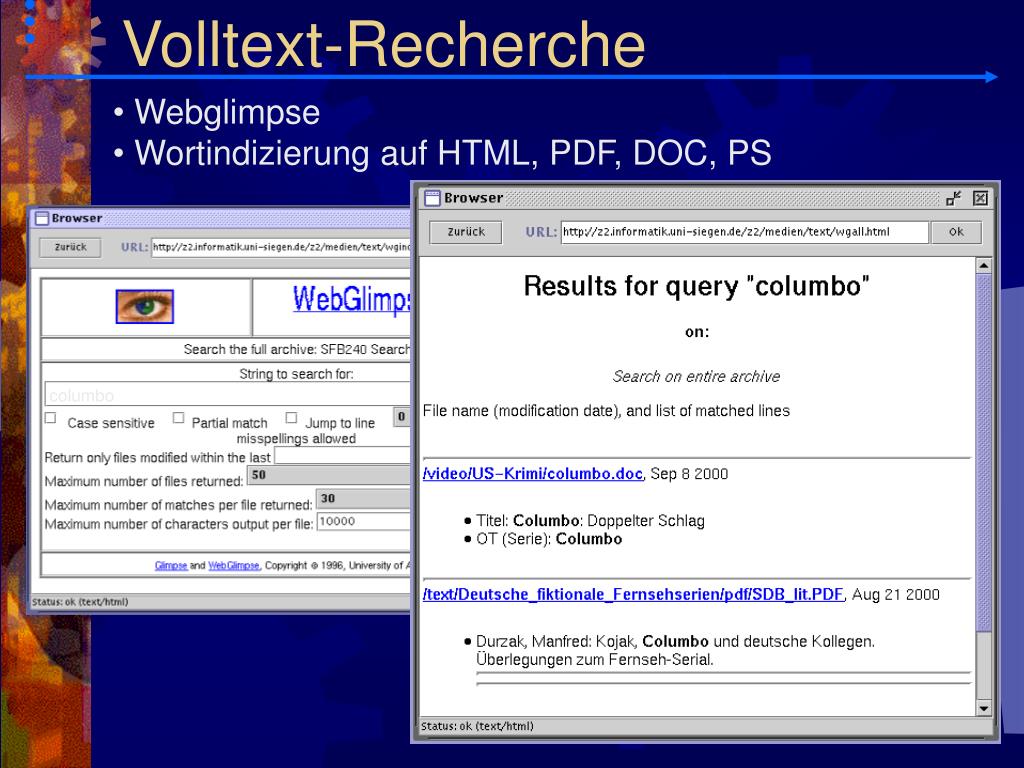Click the window icon in front Browser title bar
Screen dimensions: 1024x768
coord(432,198)
